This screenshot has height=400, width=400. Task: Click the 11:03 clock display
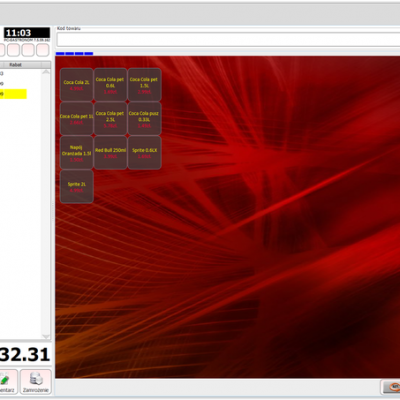27,33
